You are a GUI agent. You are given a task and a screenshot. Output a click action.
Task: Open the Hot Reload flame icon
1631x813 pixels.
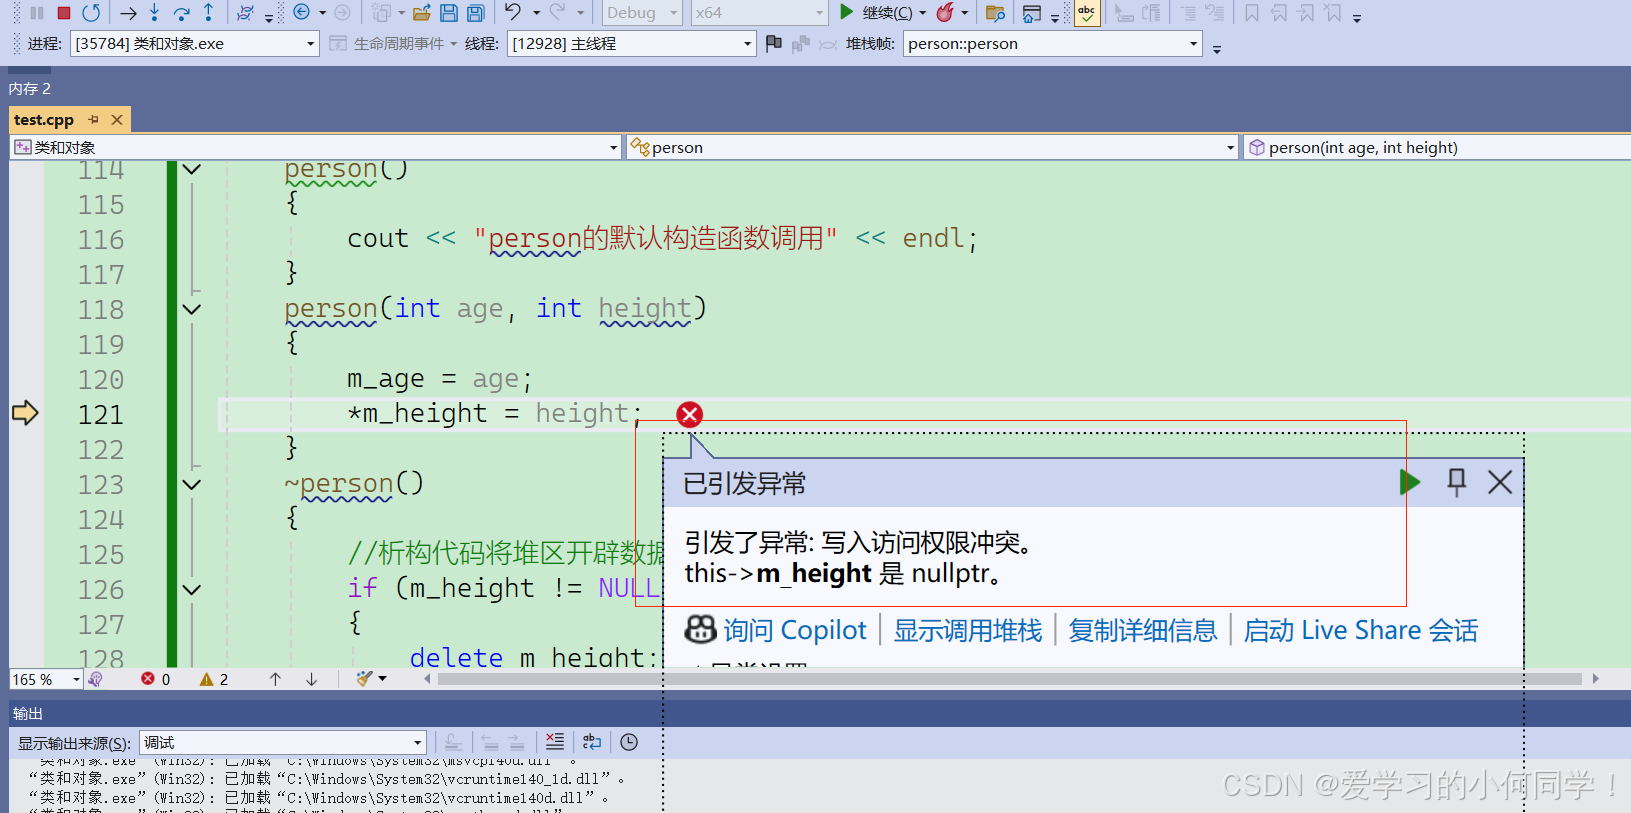945,12
